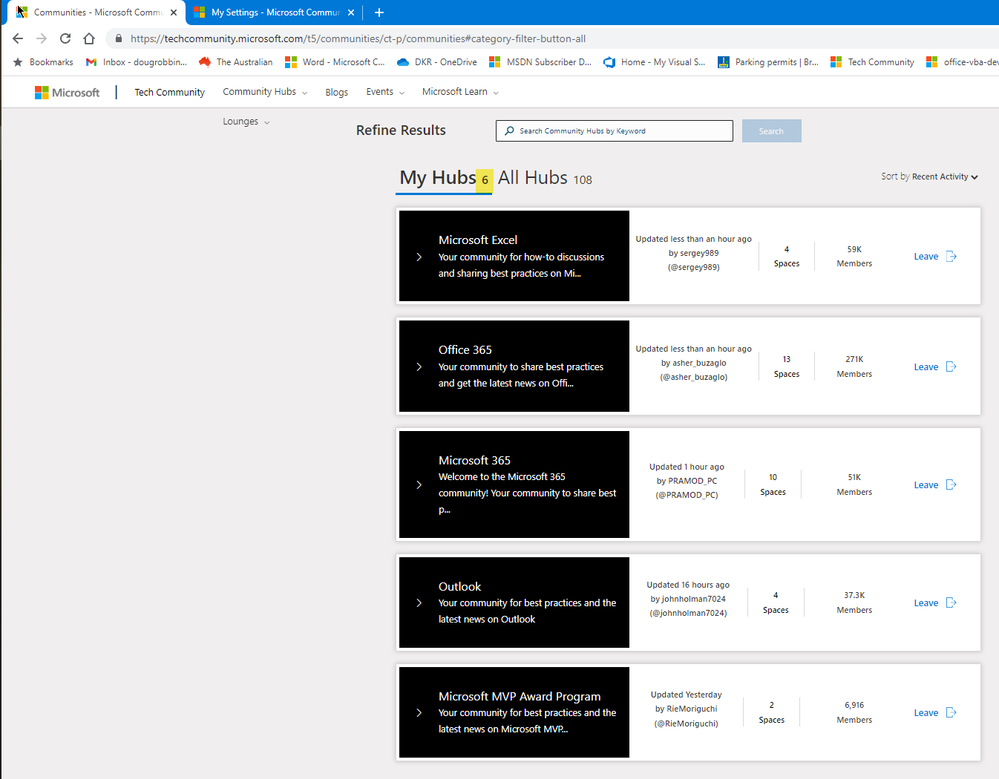This screenshot has height=779, width=999.
Task: Leave the Outlook hub
Action: point(935,603)
